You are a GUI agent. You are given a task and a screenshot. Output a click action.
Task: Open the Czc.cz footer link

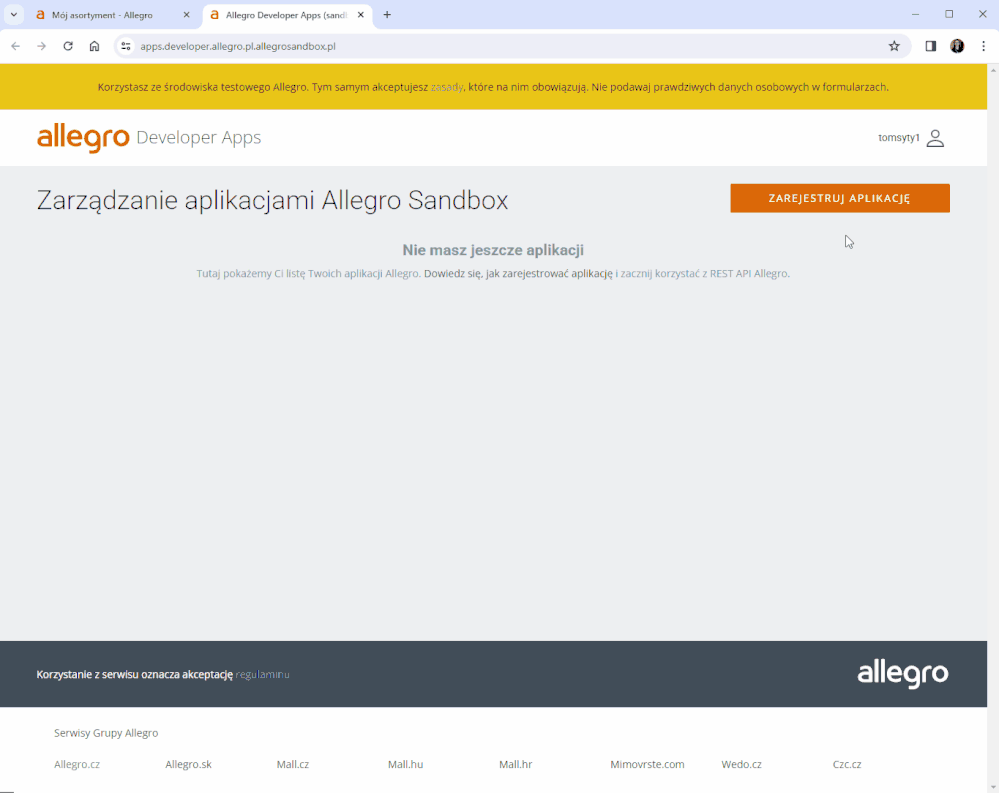click(847, 764)
